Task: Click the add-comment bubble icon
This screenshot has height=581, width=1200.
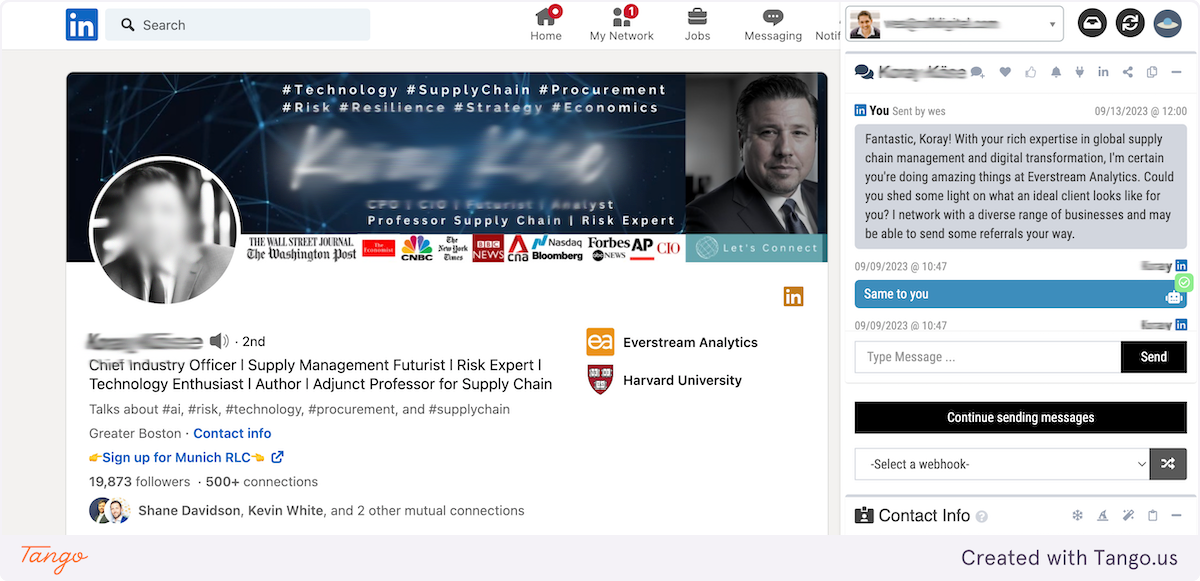Action: pyautogui.click(x=977, y=72)
